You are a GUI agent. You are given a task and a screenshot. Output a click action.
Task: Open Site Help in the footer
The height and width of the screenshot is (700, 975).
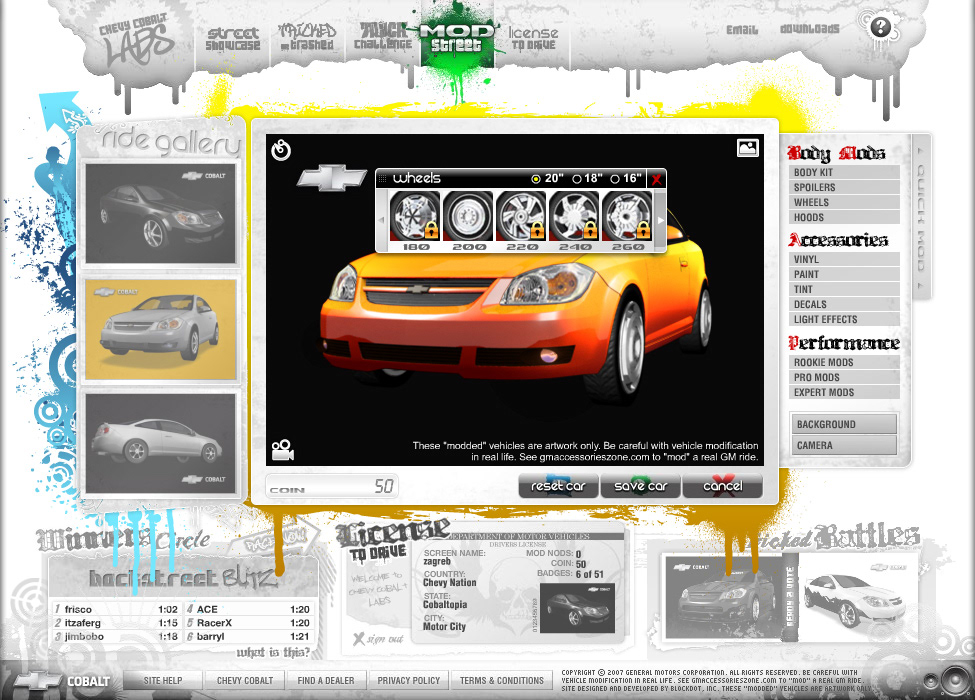pyautogui.click(x=163, y=681)
